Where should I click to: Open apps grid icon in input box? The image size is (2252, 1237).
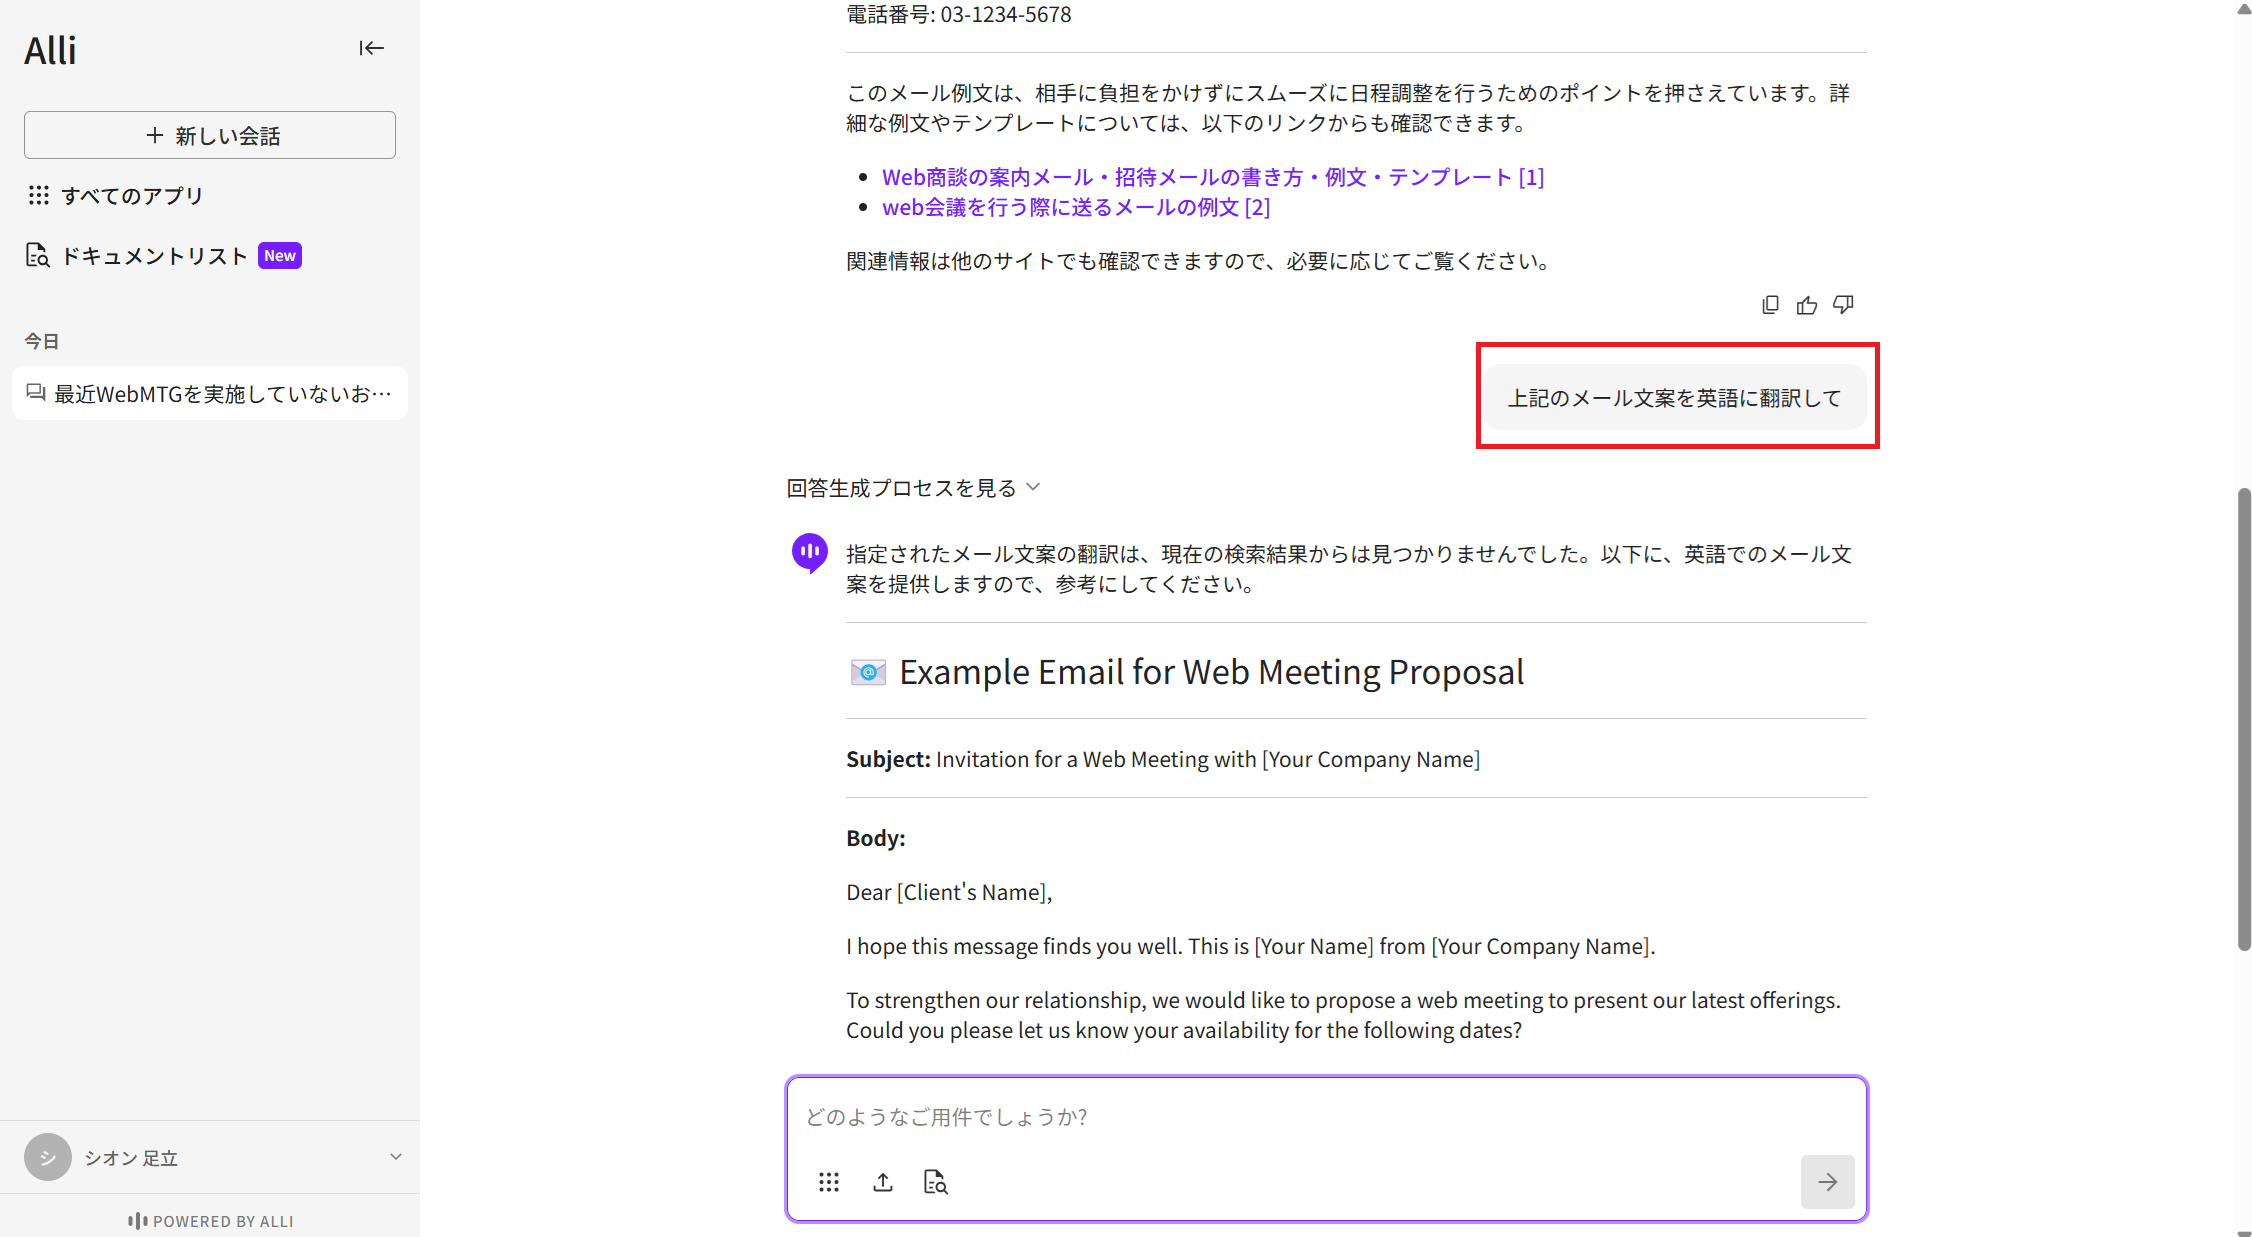828,1182
